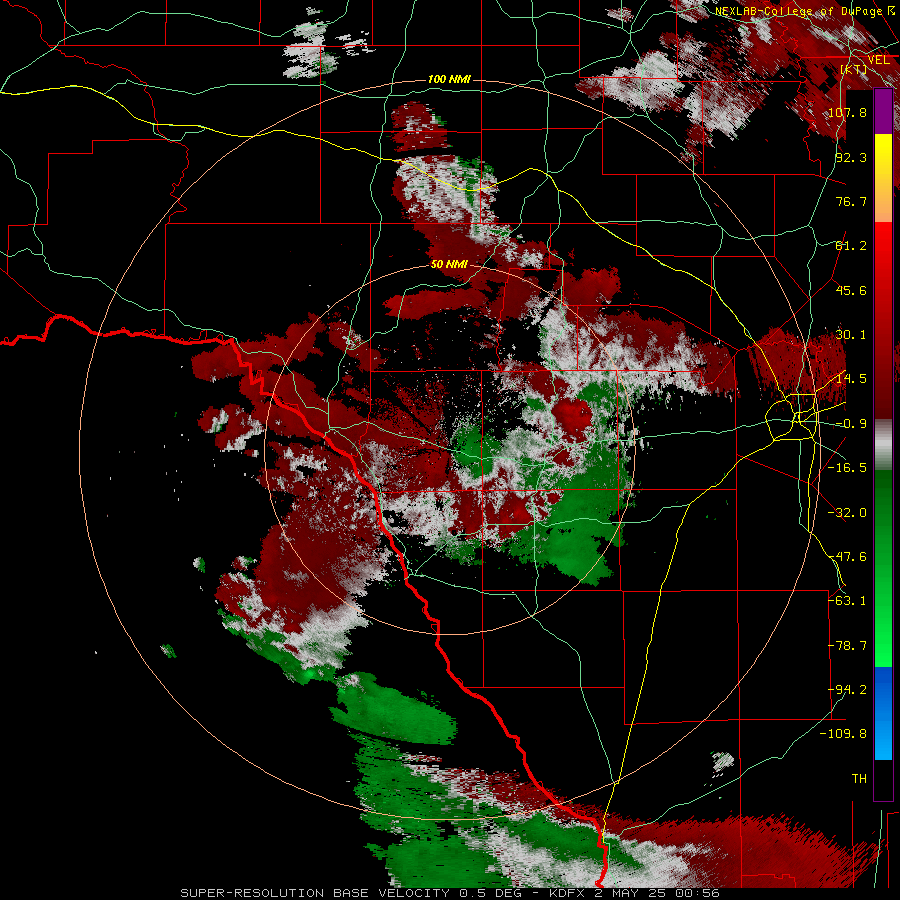Screen dimensions: 900x900
Task: Click the 45.6 velocity scale value
Action: click(851, 290)
